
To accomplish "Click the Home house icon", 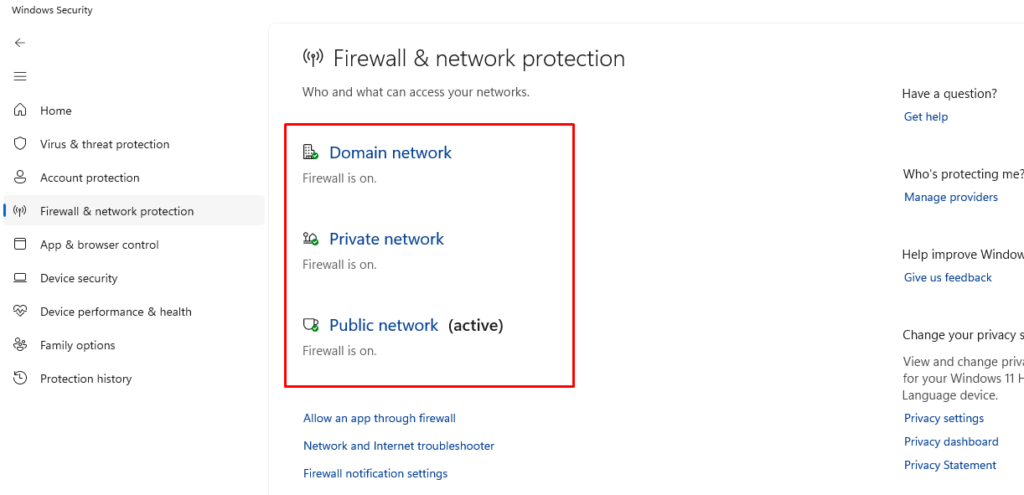I will [x=20, y=111].
